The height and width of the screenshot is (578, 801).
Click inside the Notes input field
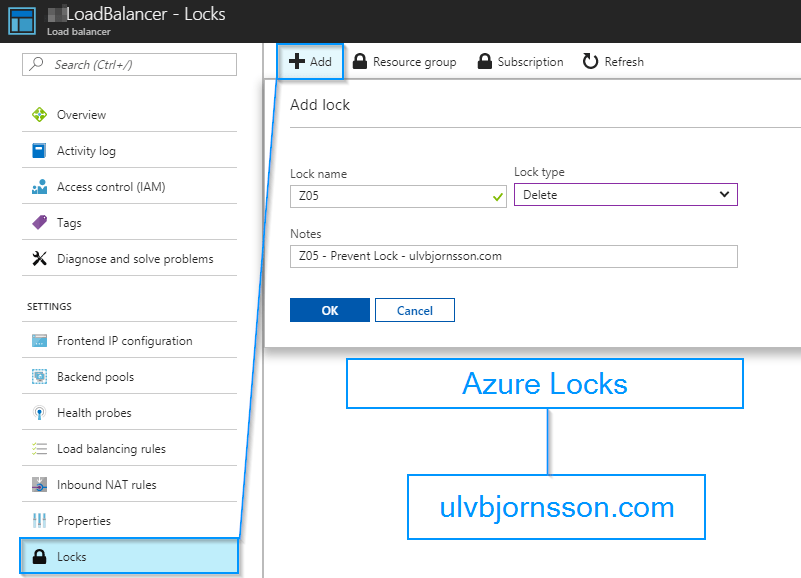[x=513, y=256]
